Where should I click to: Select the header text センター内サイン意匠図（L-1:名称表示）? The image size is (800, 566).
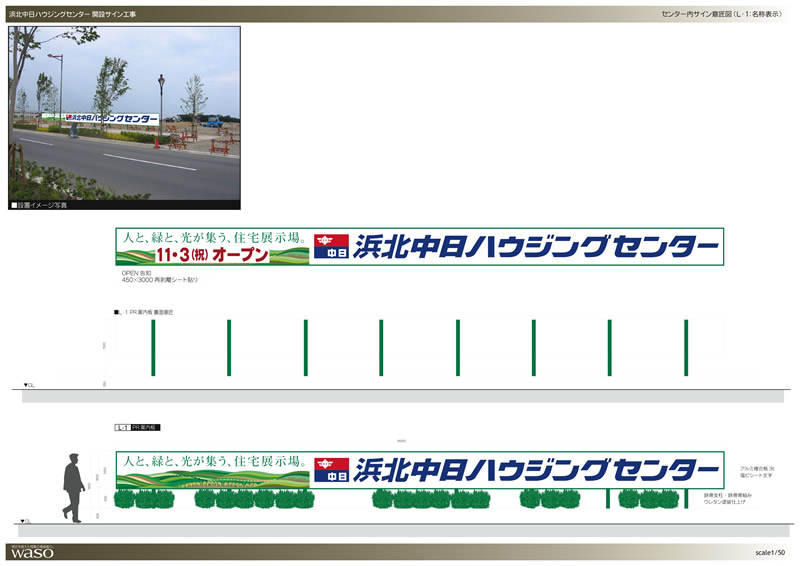[x=722, y=14]
